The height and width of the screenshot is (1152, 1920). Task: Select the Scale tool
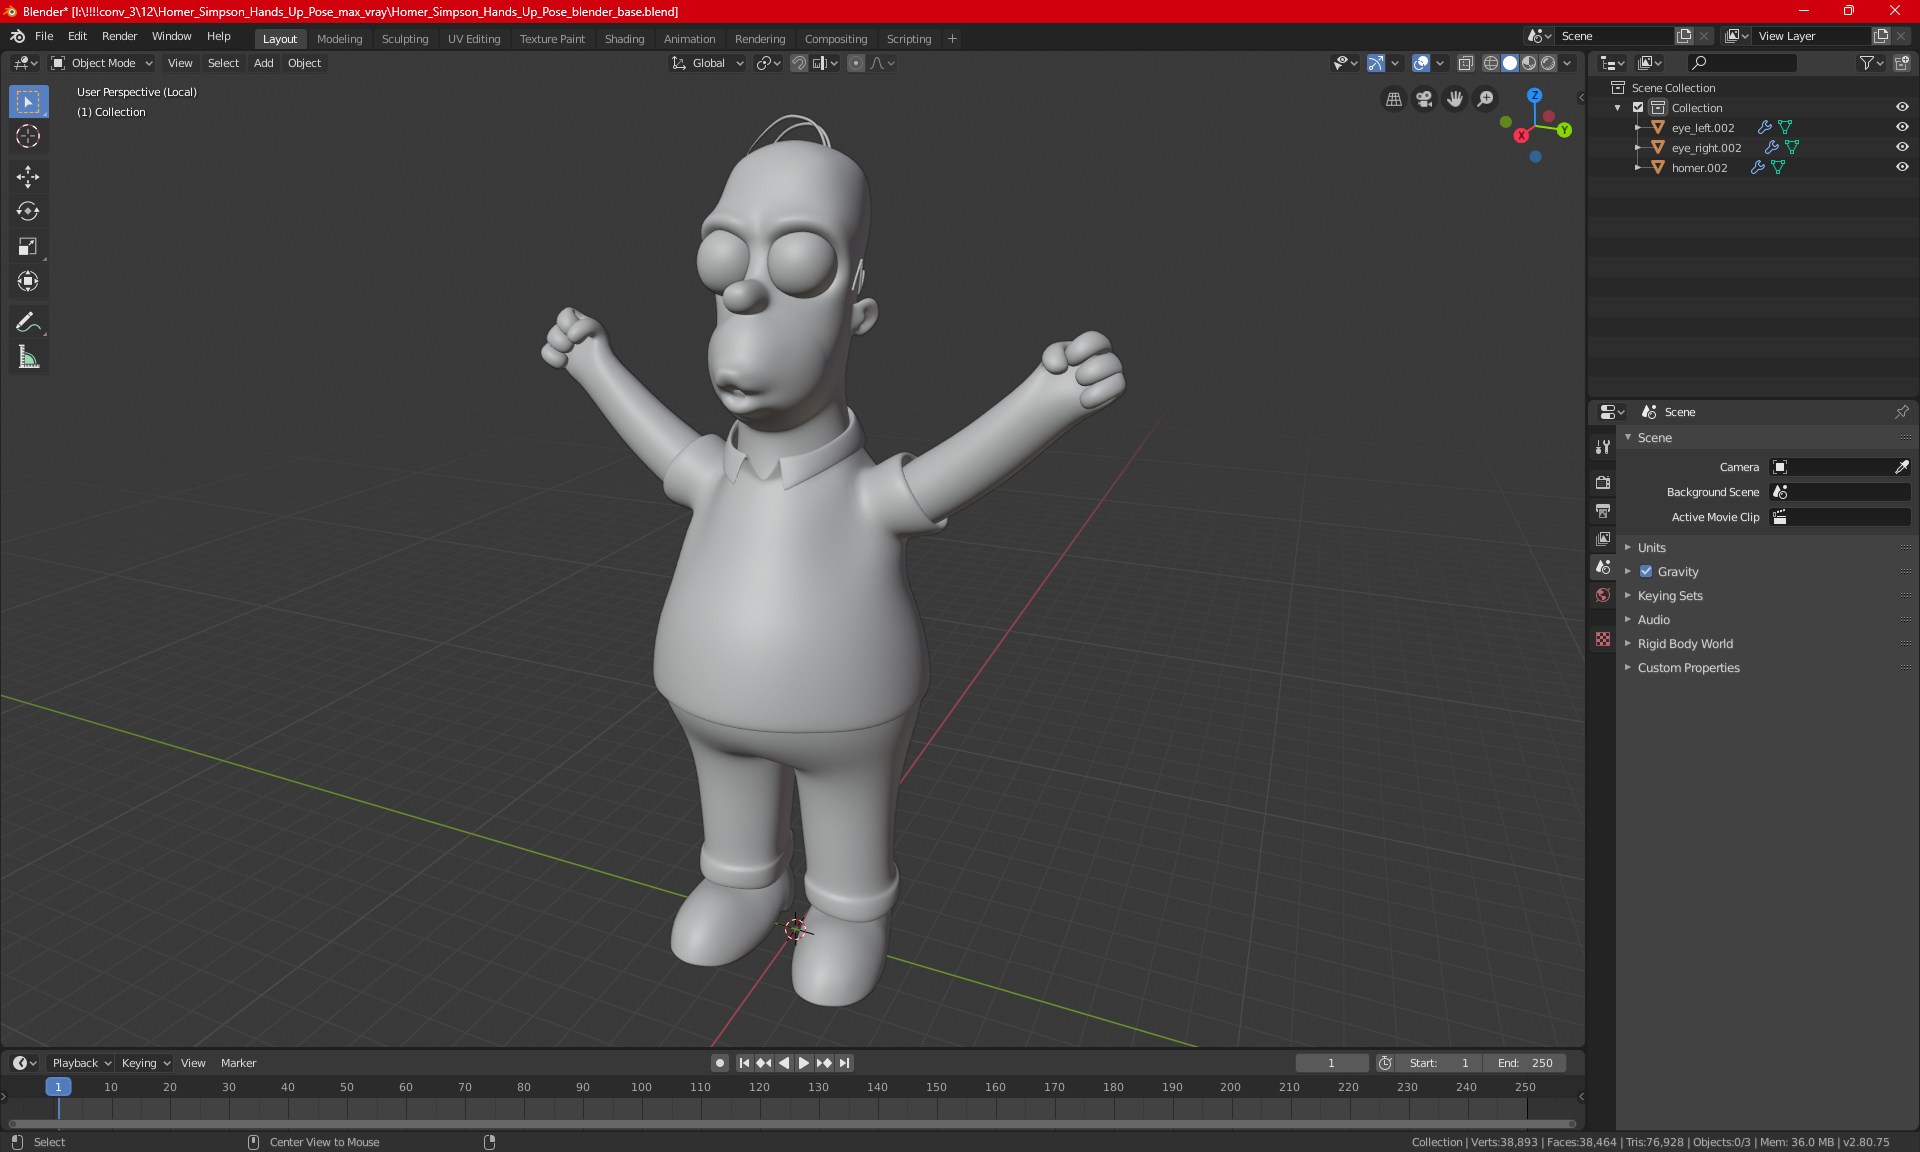pyautogui.click(x=28, y=247)
